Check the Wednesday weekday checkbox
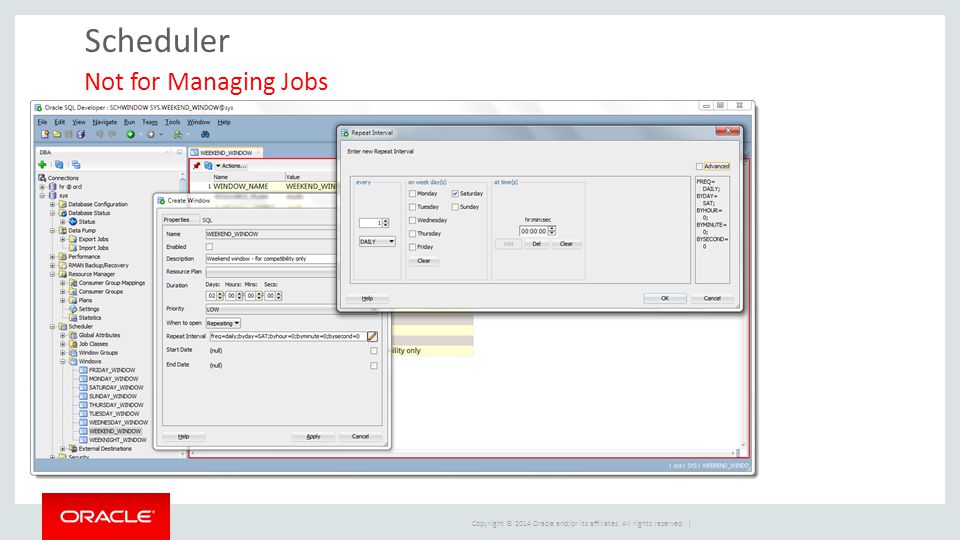 point(412,220)
